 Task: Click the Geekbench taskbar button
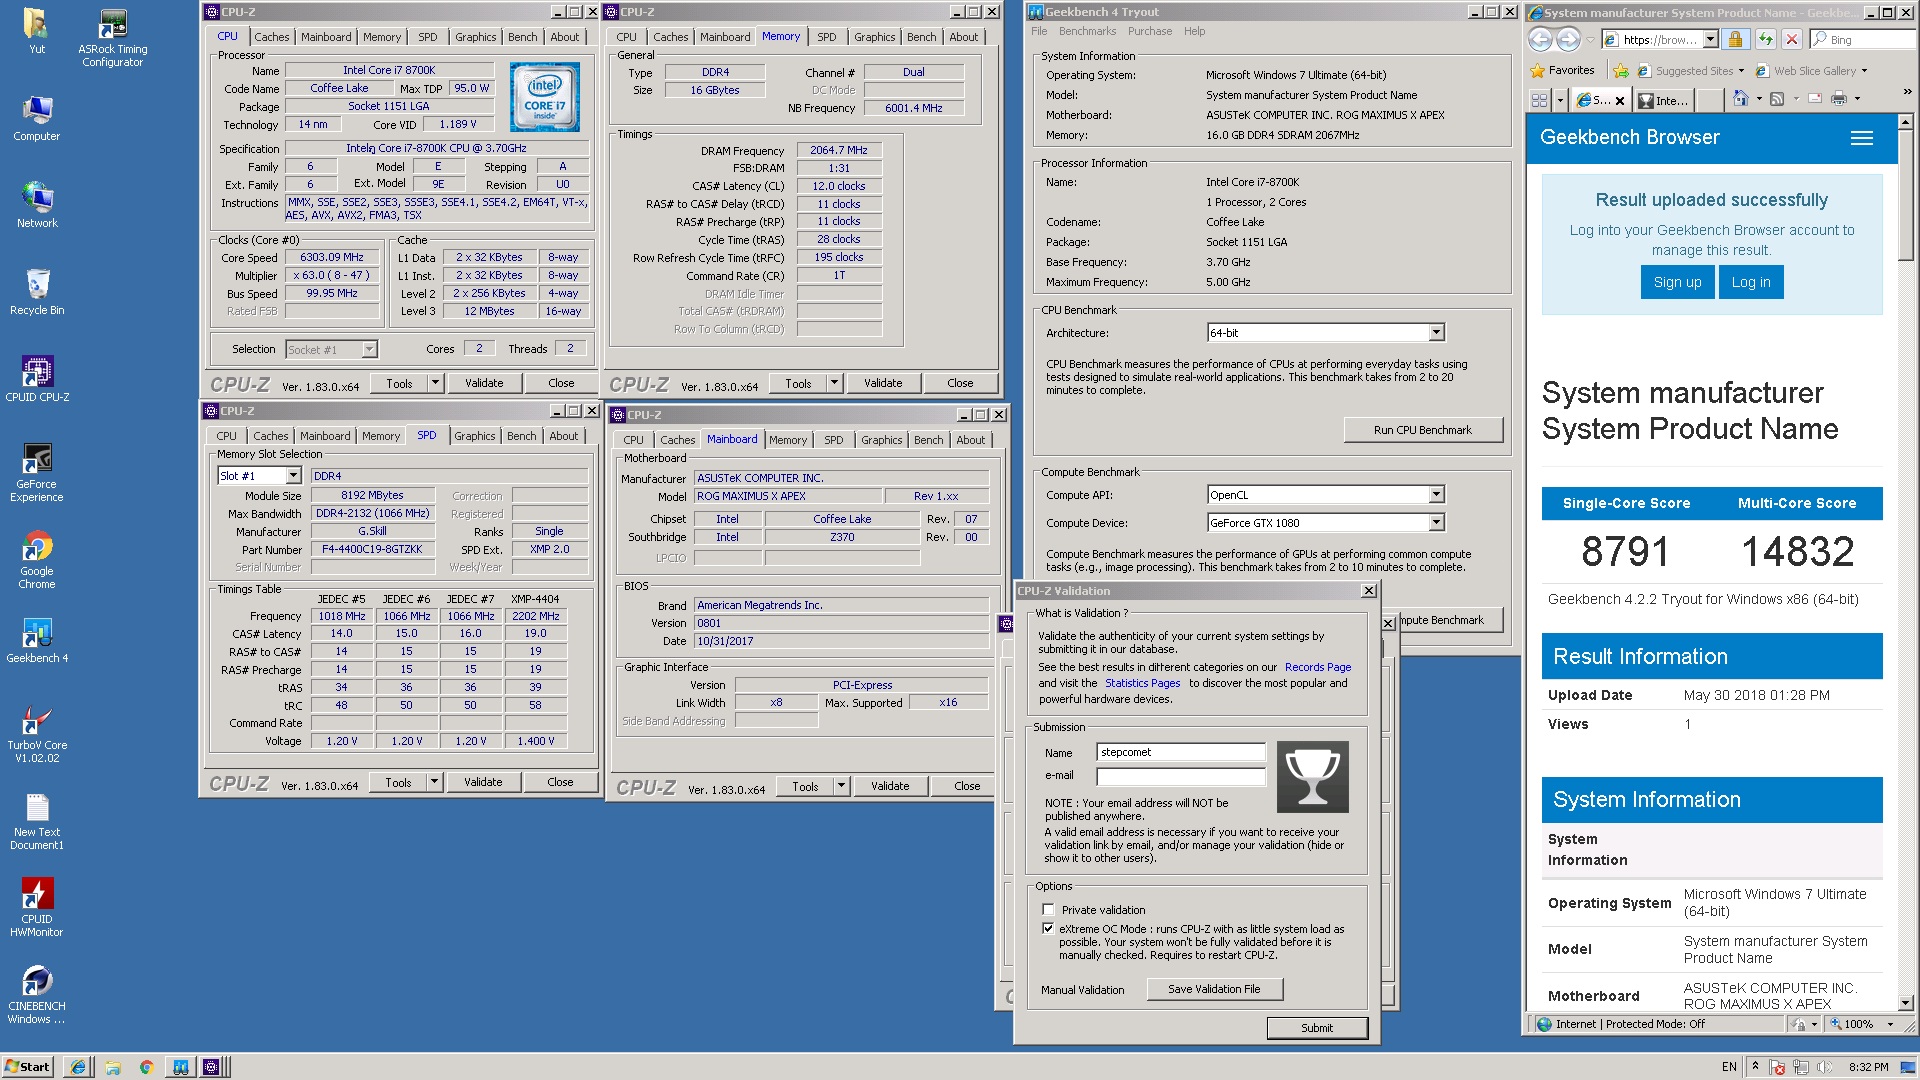click(x=180, y=1067)
